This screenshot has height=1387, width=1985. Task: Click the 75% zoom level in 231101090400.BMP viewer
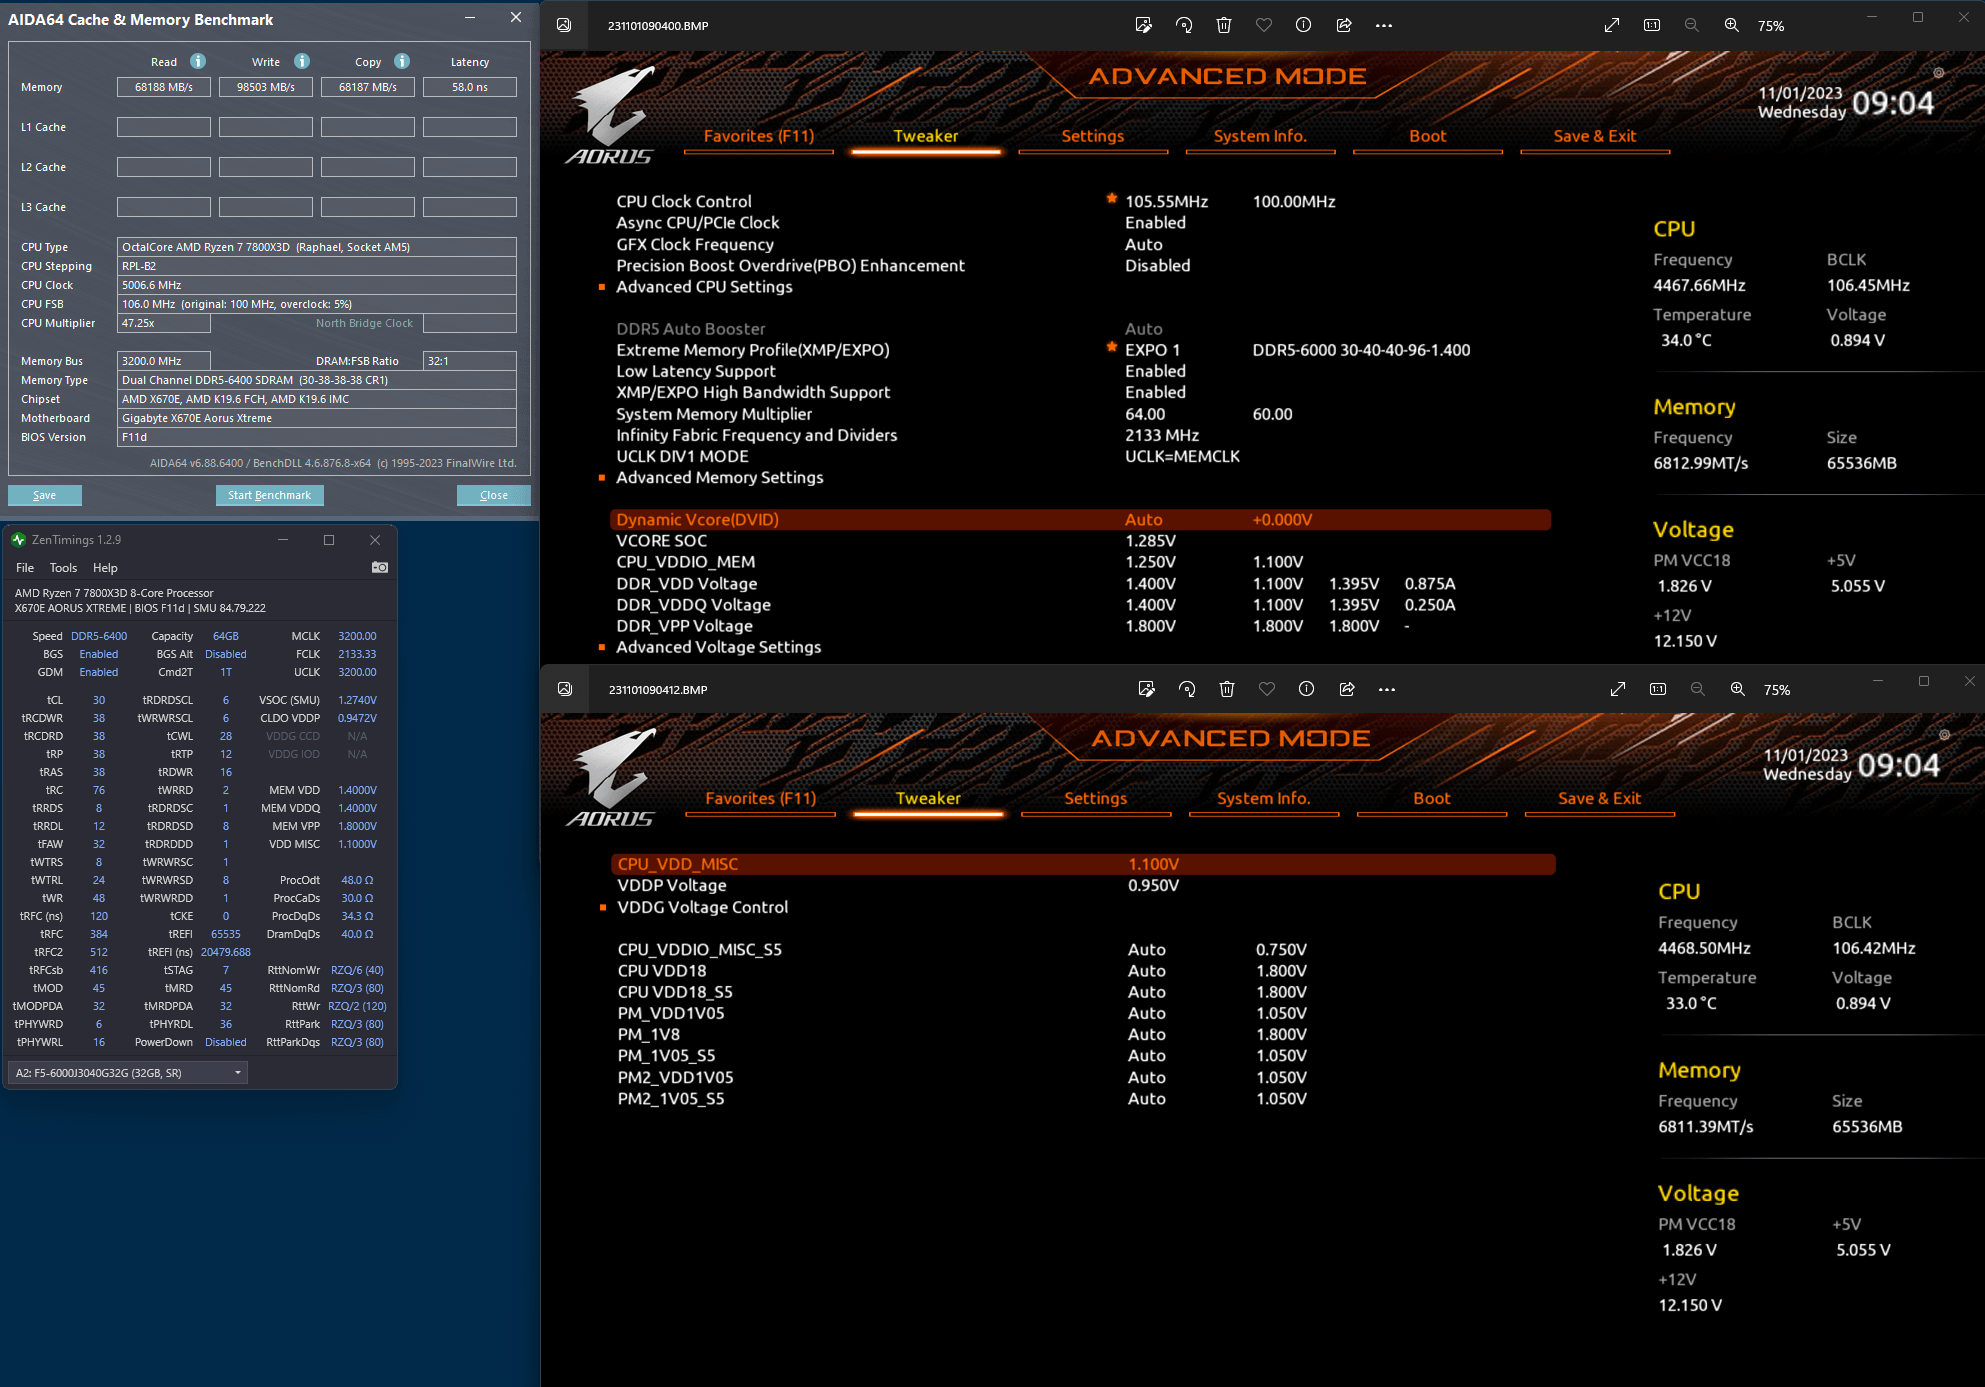pyautogui.click(x=1771, y=26)
